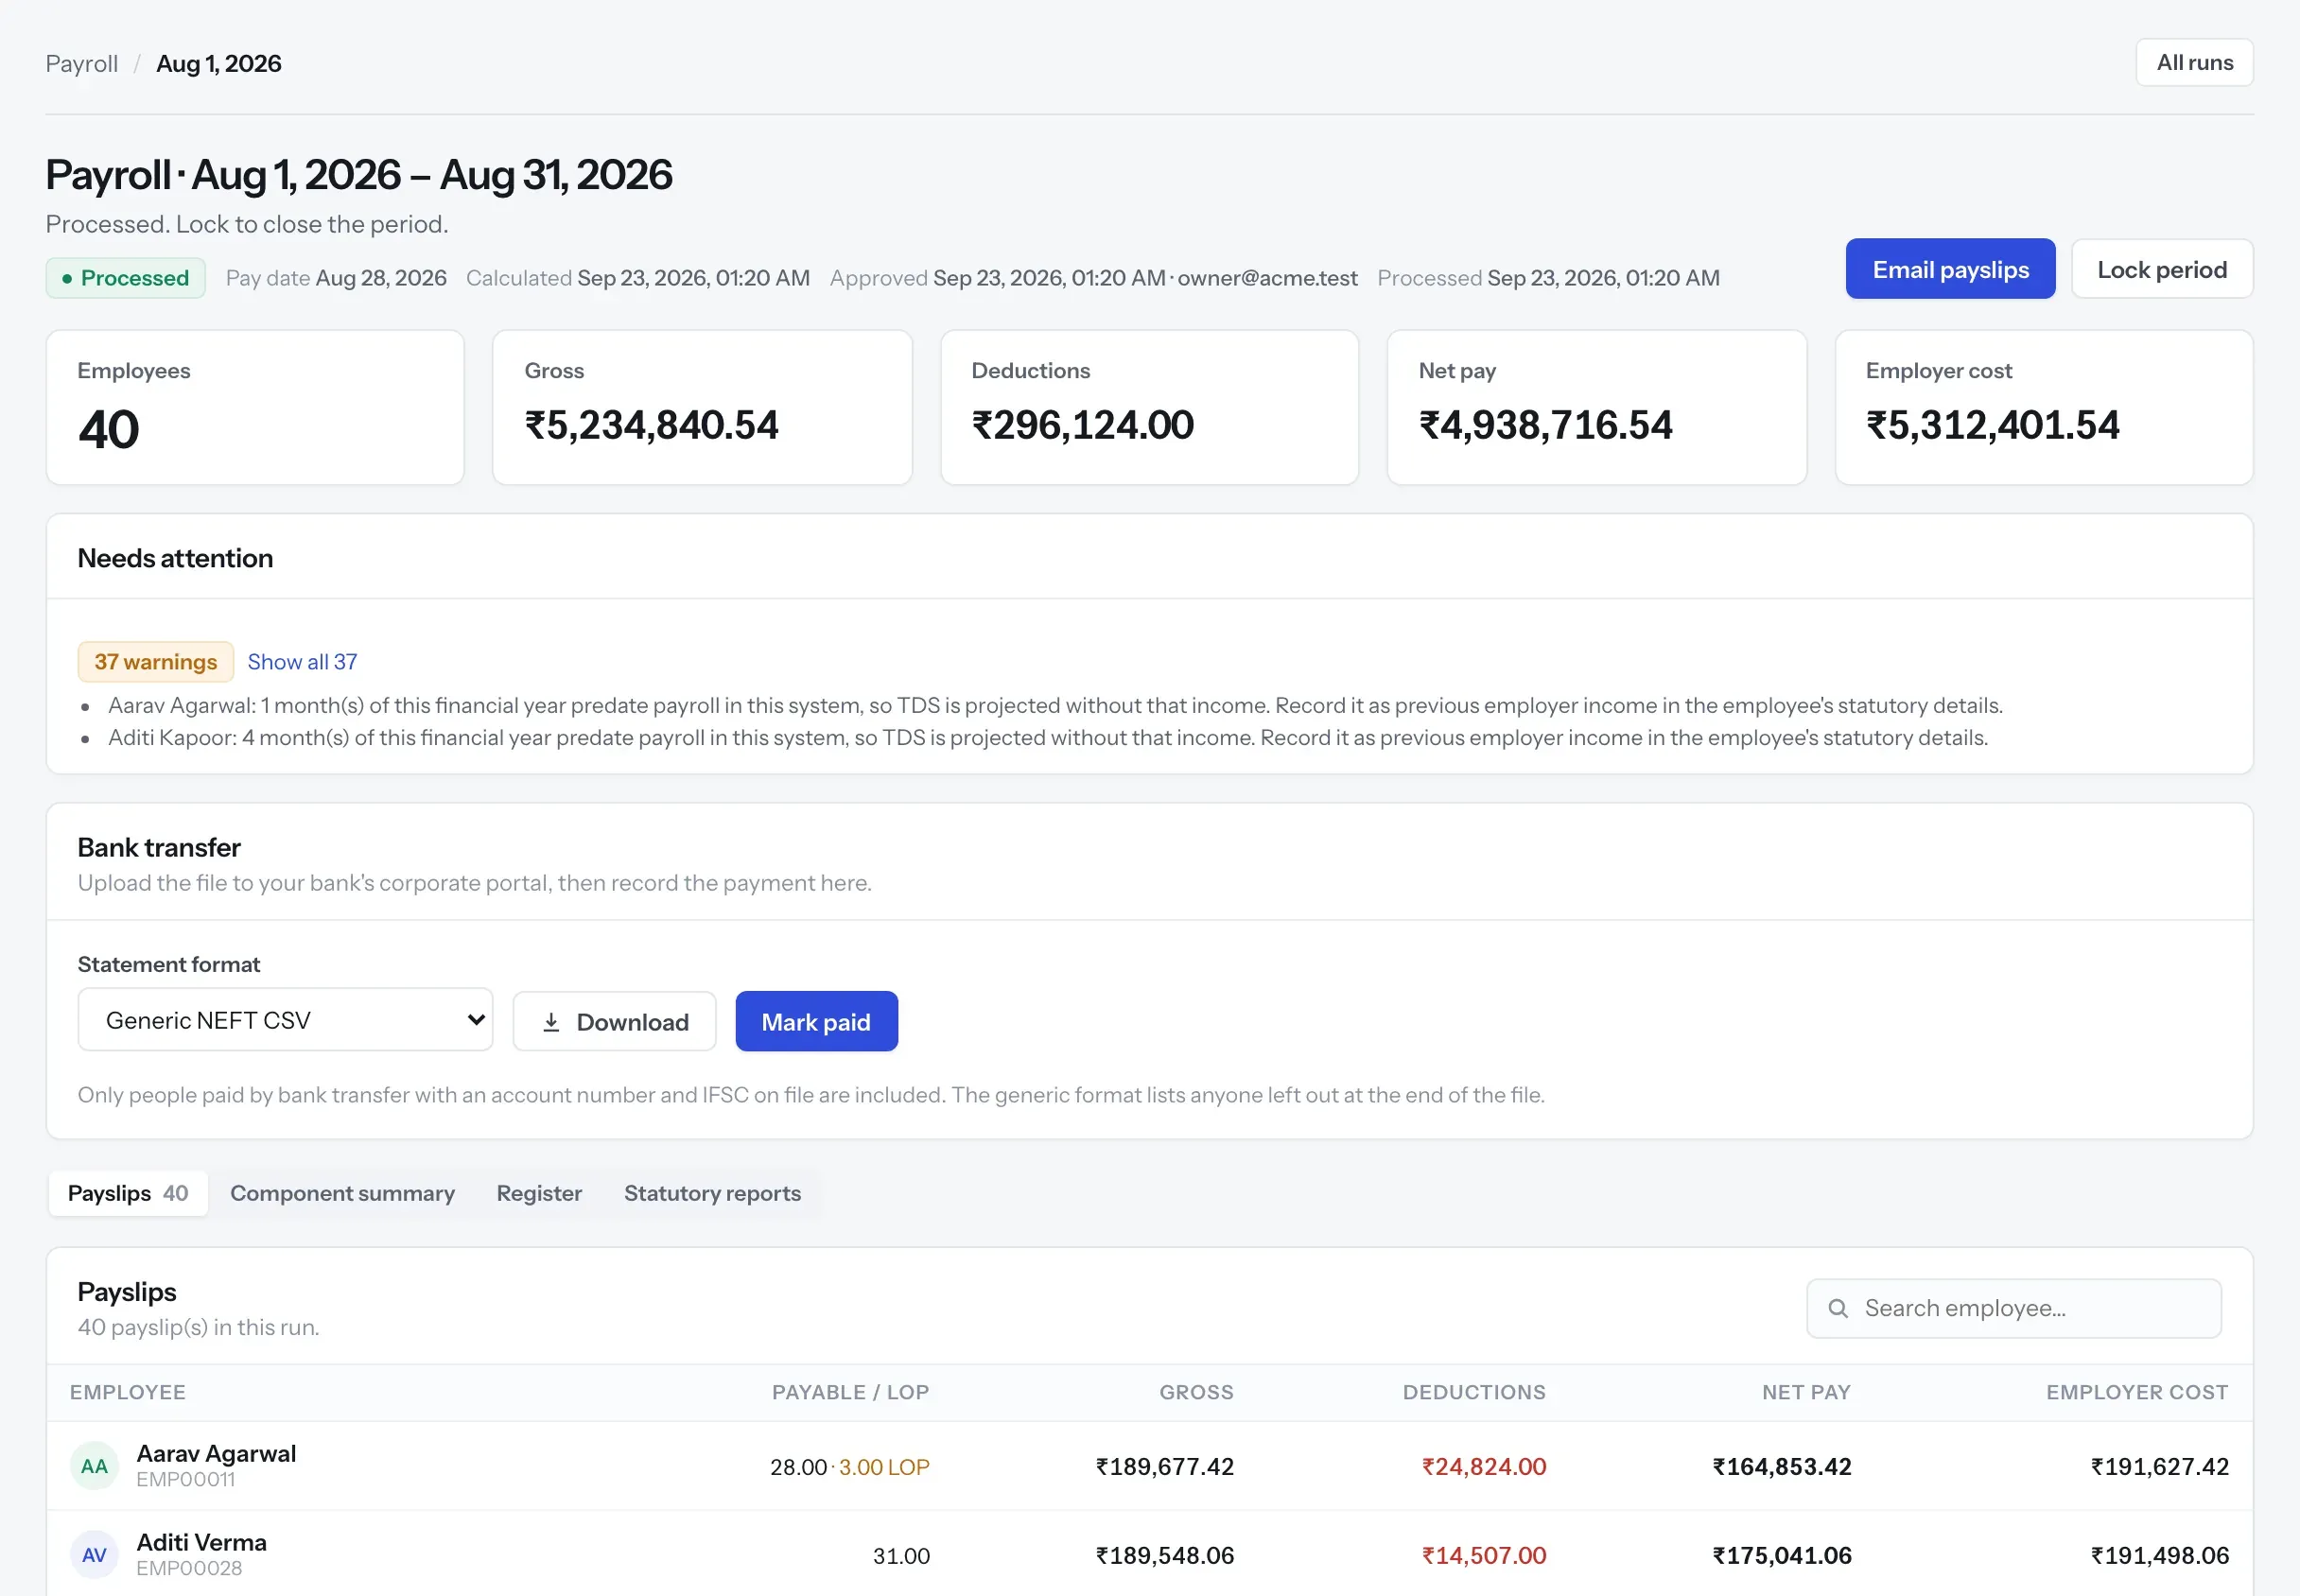
Task: Click the Aug 1, 2026 breadcrumb
Action: pos(219,64)
